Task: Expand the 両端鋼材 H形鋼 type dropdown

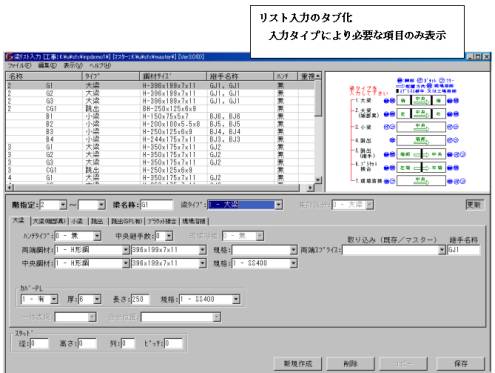Action: click(126, 250)
